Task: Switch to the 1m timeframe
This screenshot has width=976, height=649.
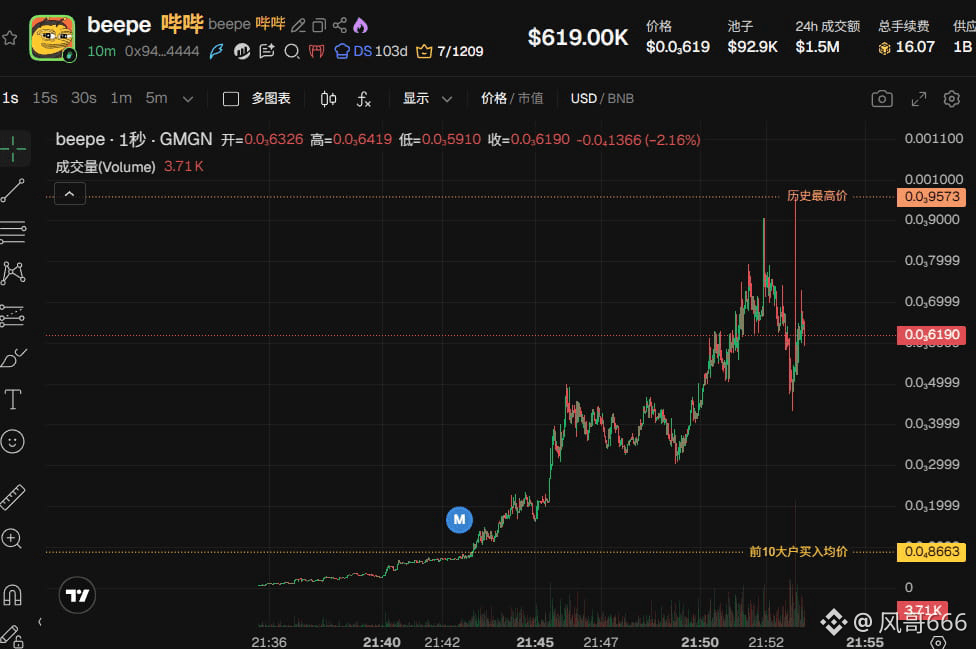Action: click(x=121, y=98)
